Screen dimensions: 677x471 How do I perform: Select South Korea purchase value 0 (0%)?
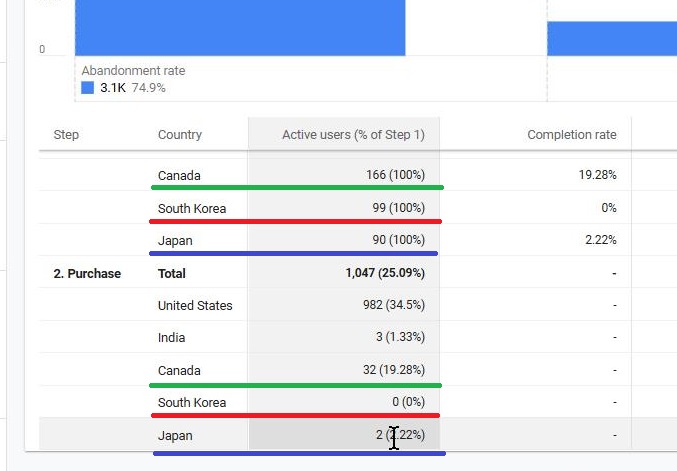408,402
